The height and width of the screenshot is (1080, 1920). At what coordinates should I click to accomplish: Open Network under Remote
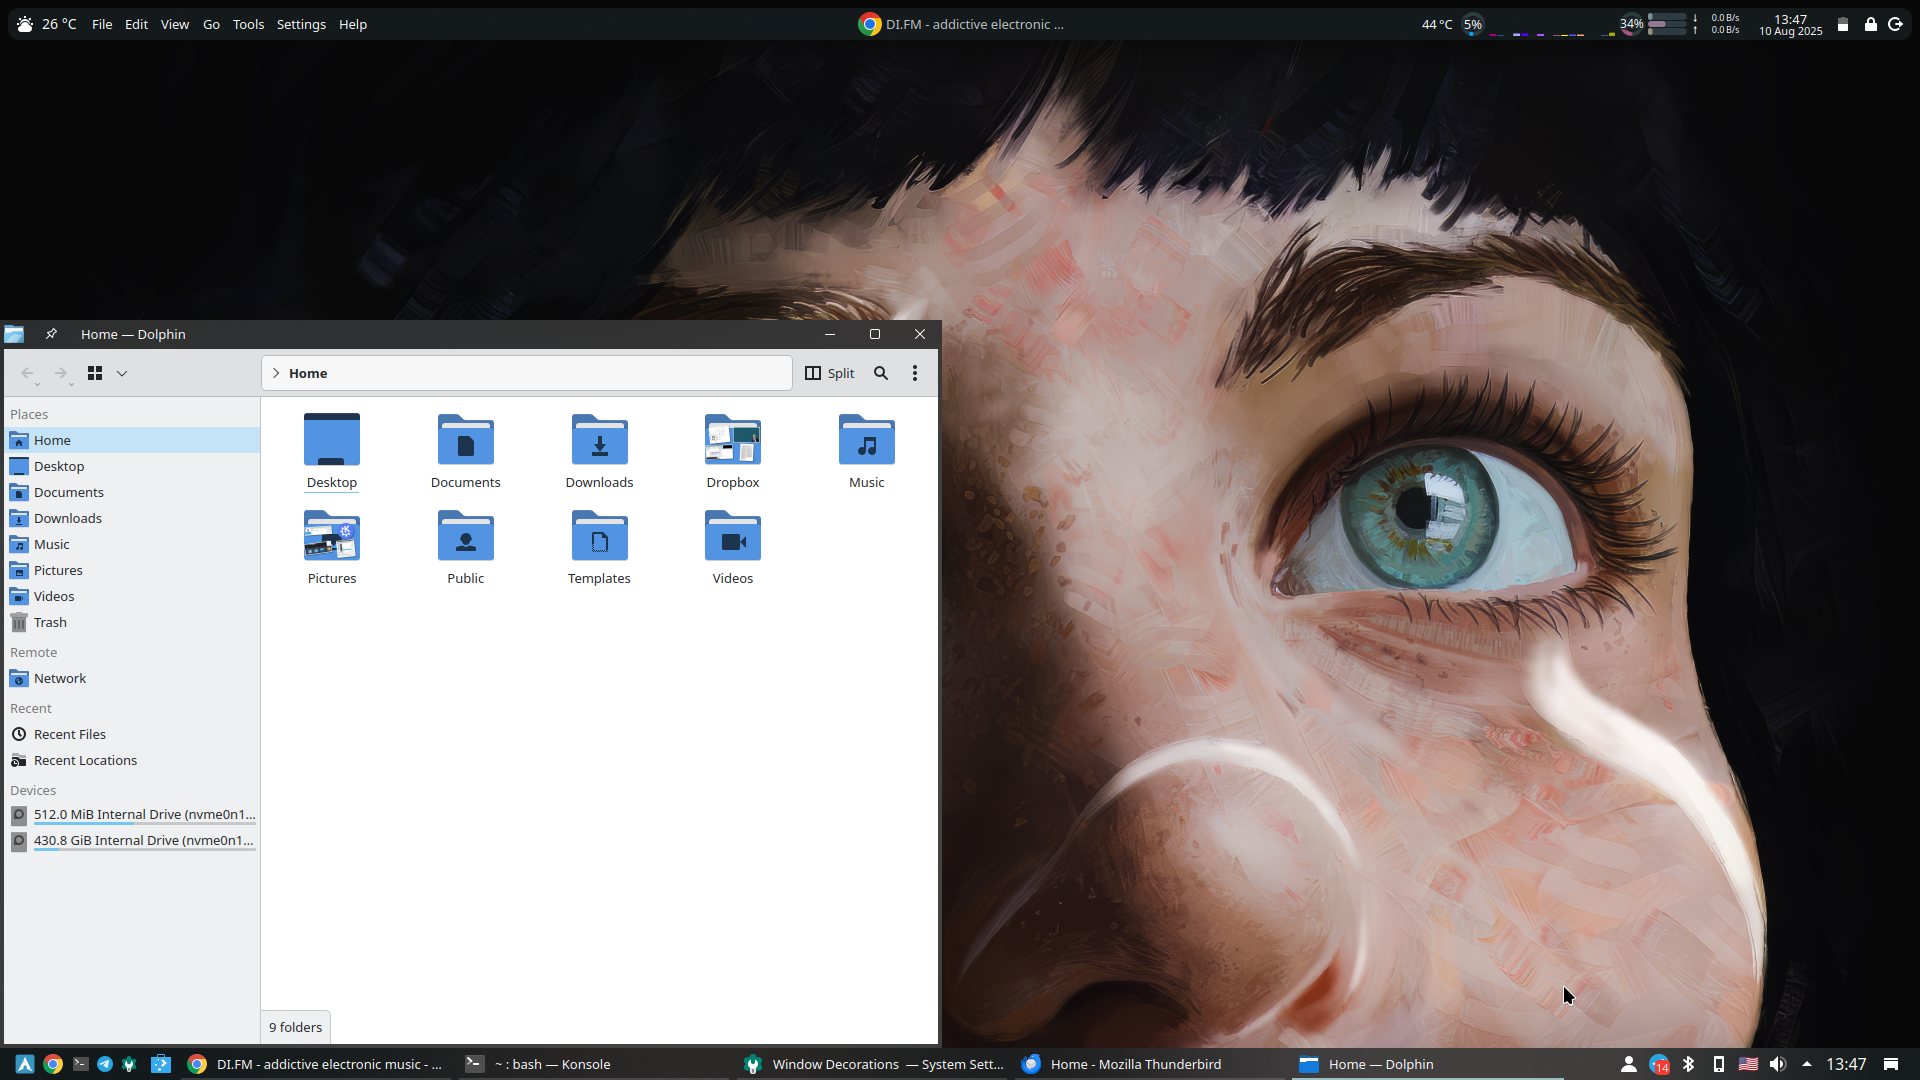132,678
